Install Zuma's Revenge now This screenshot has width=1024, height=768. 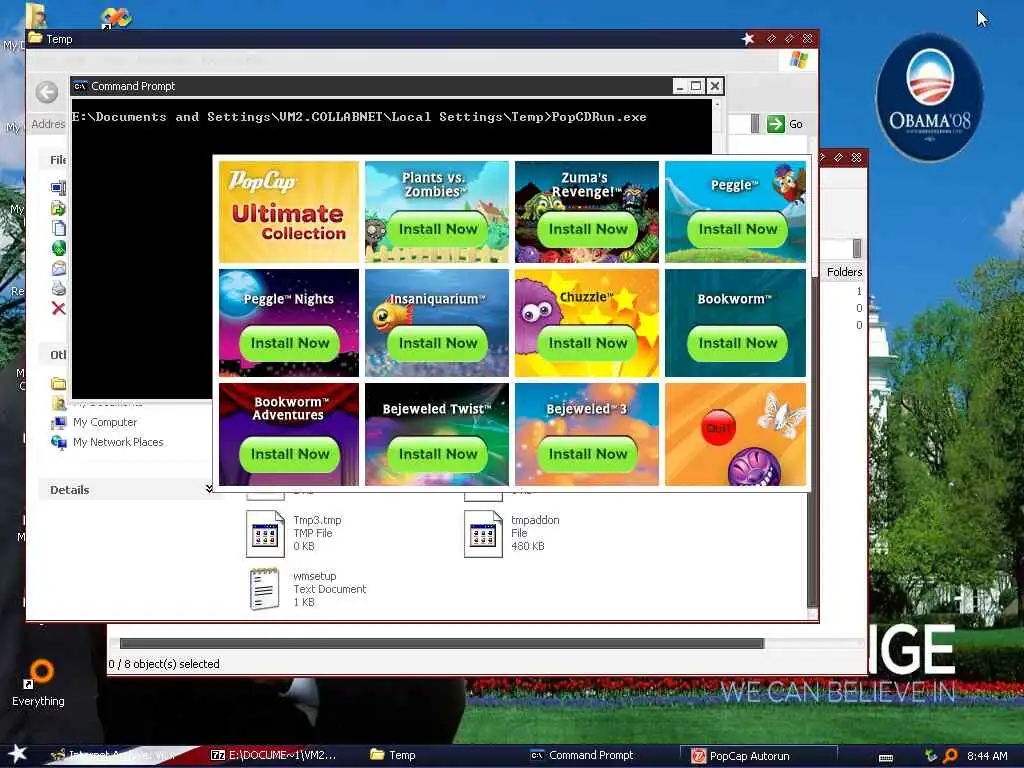(x=587, y=229)
